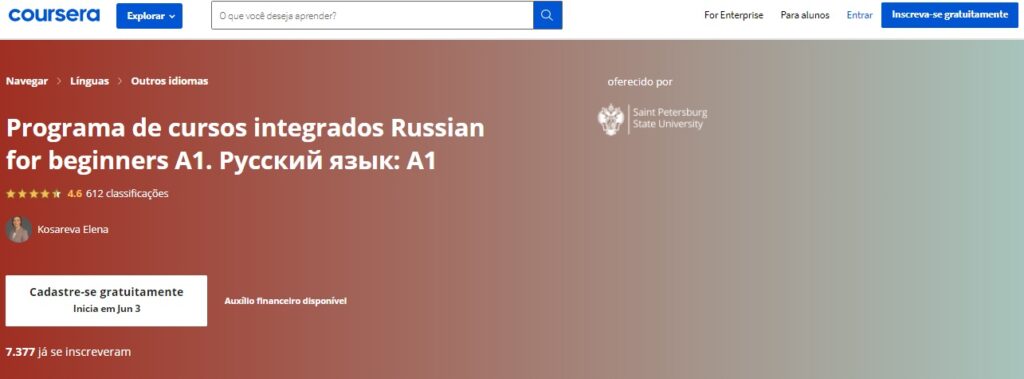Open the Auxílio financeiro disponível link

tap(285, 301)
